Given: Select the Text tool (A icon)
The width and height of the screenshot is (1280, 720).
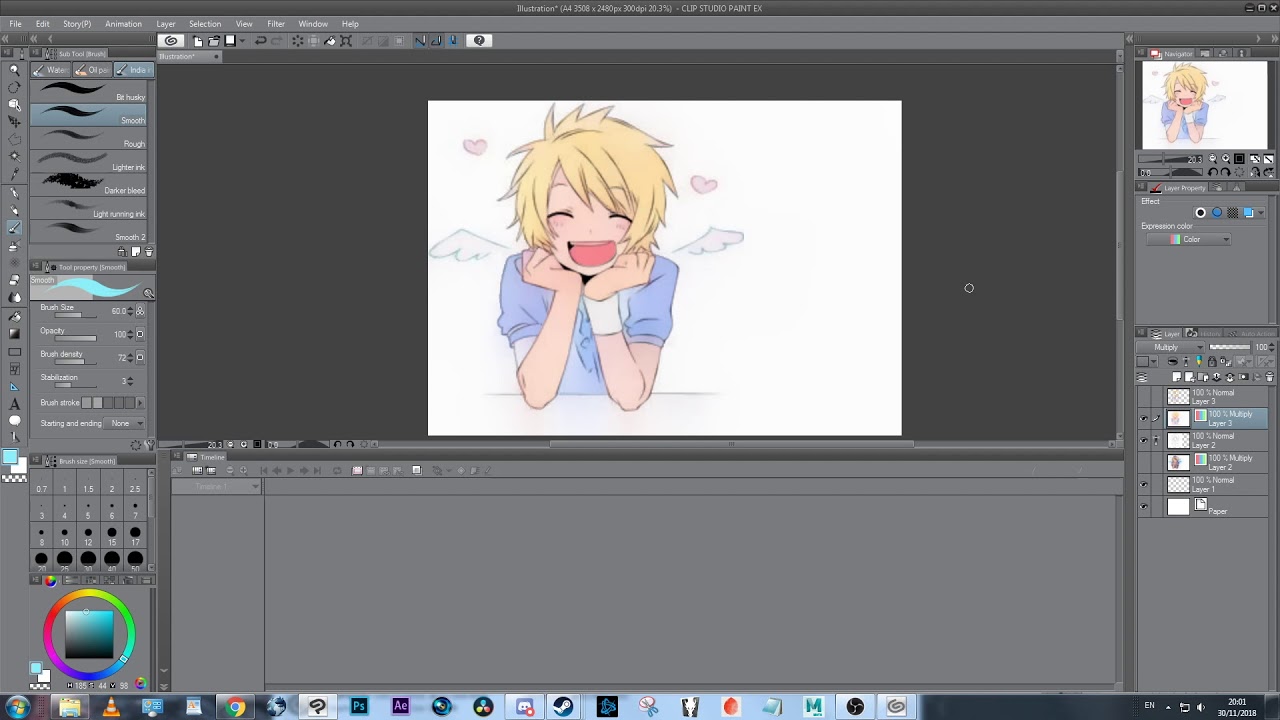Looking at the screenshot, I should tap(14, 404).
